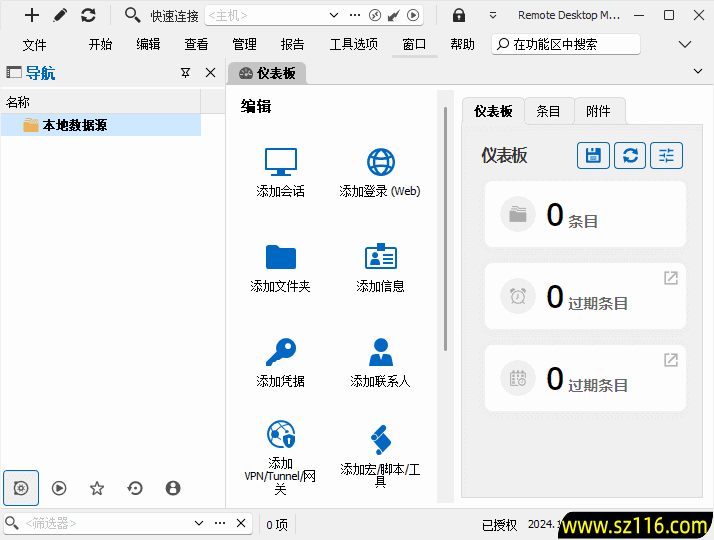Click the ellipsis button in the host box
Viewport: 714px width, 540px height.
[355, 15]
